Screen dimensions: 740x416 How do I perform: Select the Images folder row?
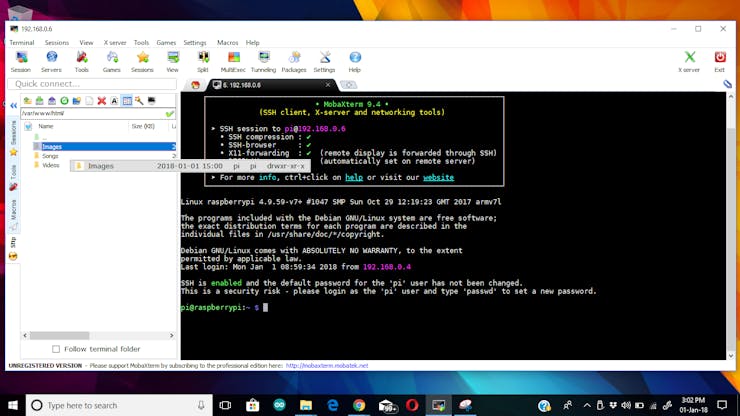coord(98,147)
